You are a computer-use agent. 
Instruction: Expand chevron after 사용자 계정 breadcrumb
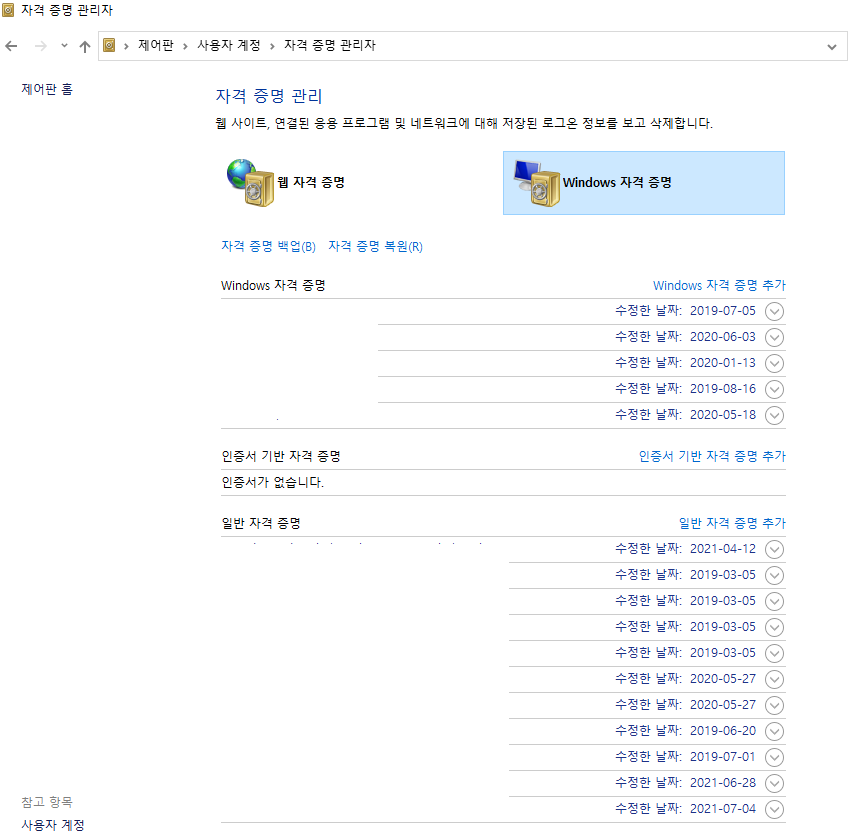pos(273,47)
